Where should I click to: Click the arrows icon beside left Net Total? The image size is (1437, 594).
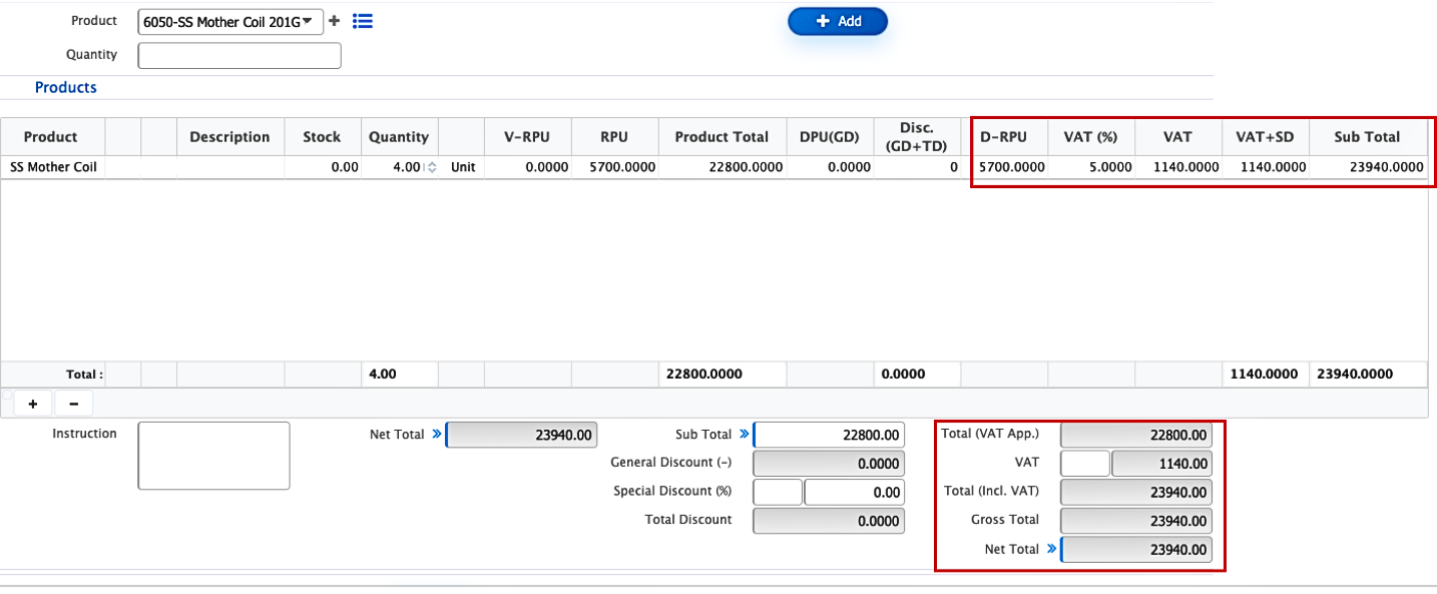(x=436, y=435)
